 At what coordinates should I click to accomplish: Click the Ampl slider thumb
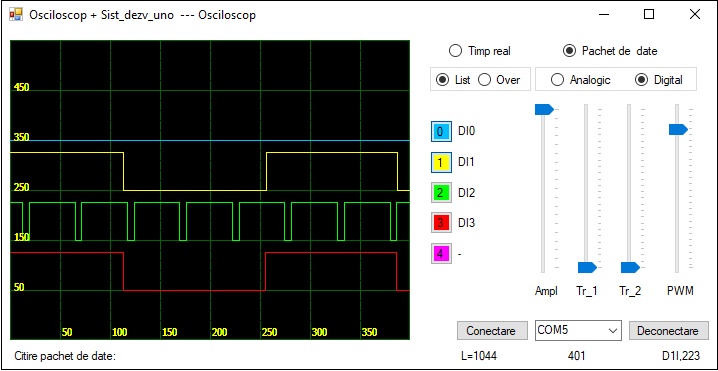(x=544, y=109)
